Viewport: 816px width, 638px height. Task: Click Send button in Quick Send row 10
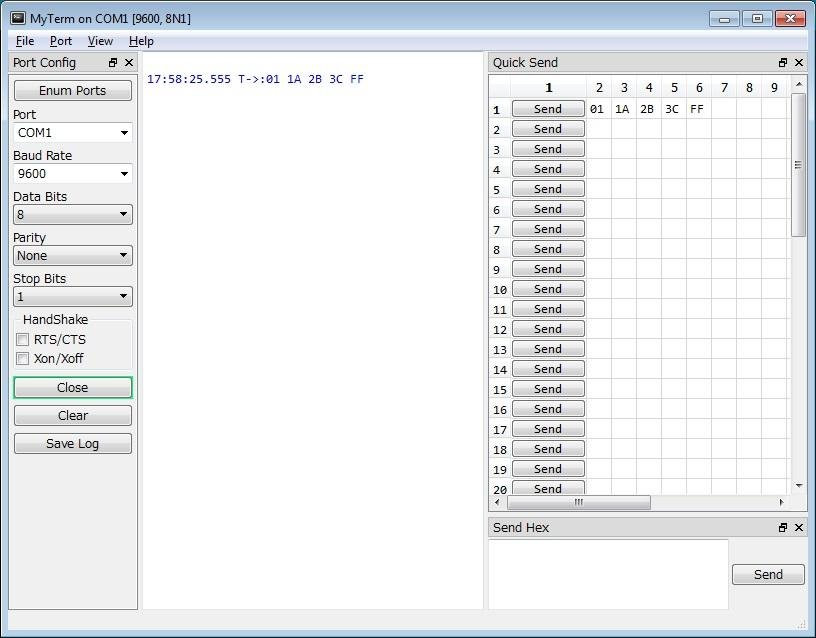548,289
